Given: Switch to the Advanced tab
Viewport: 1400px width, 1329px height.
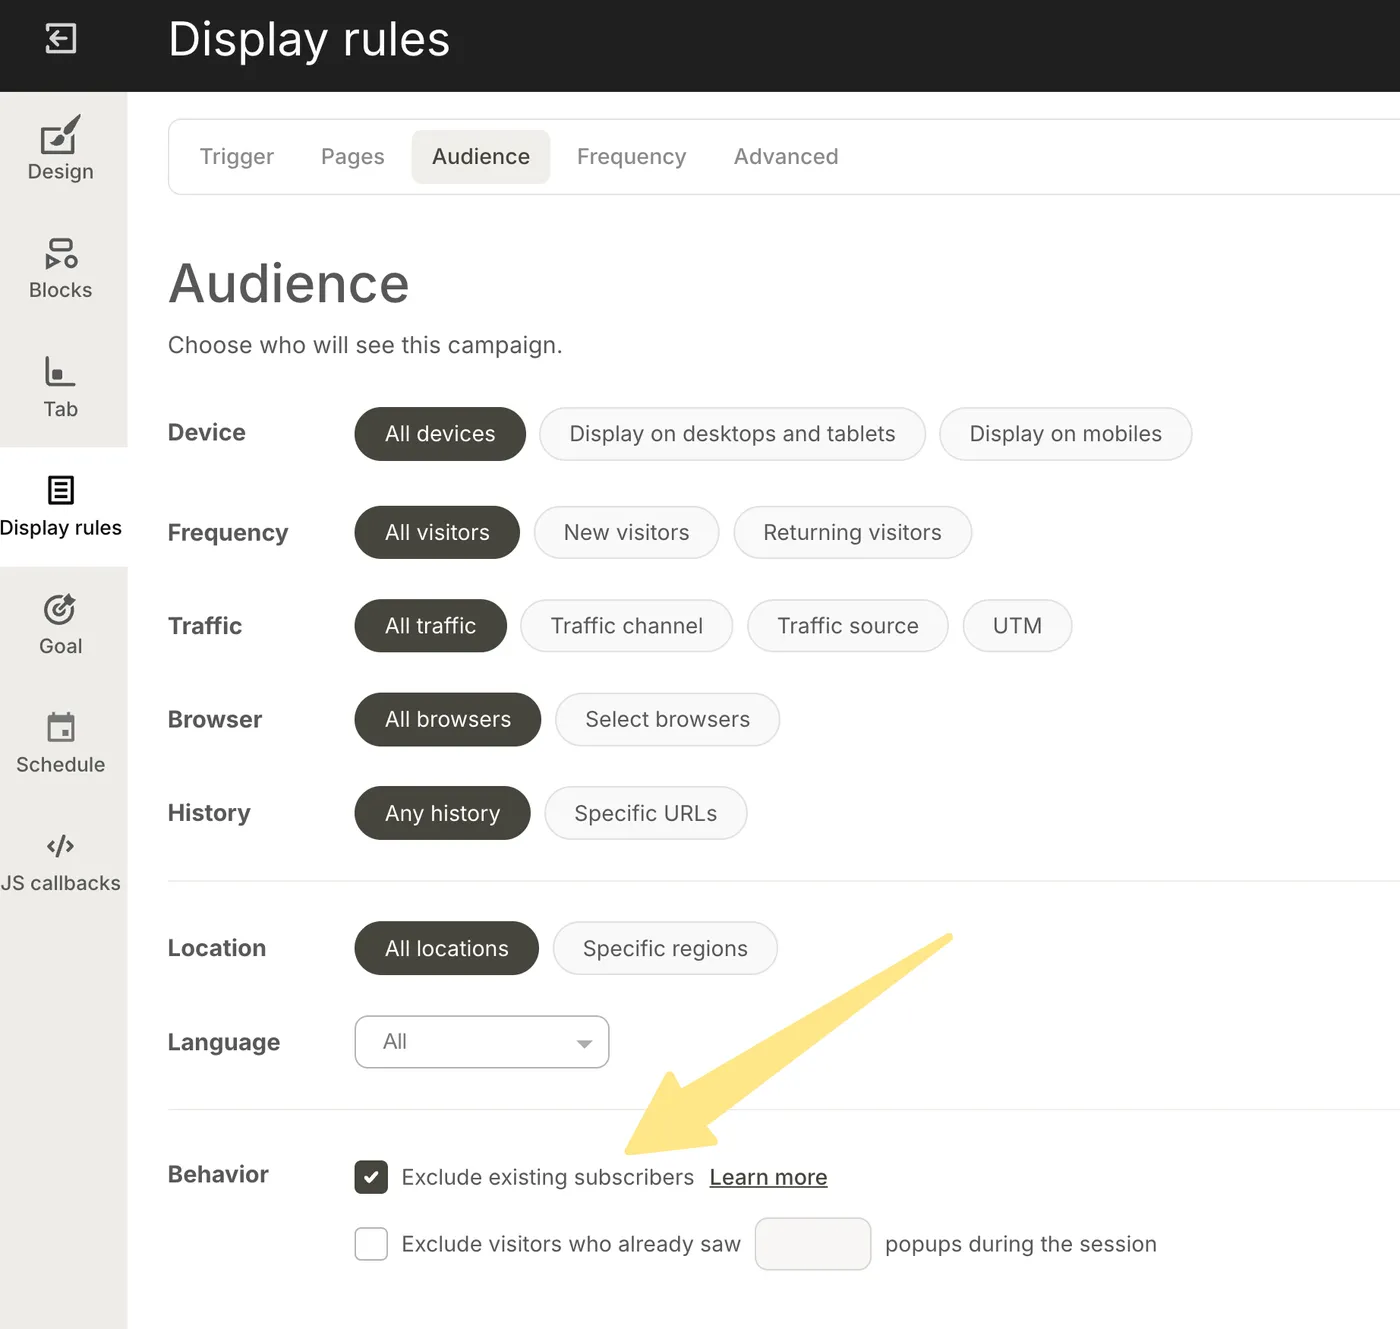Looking at the screenshot, I should [x=786, y=157].
